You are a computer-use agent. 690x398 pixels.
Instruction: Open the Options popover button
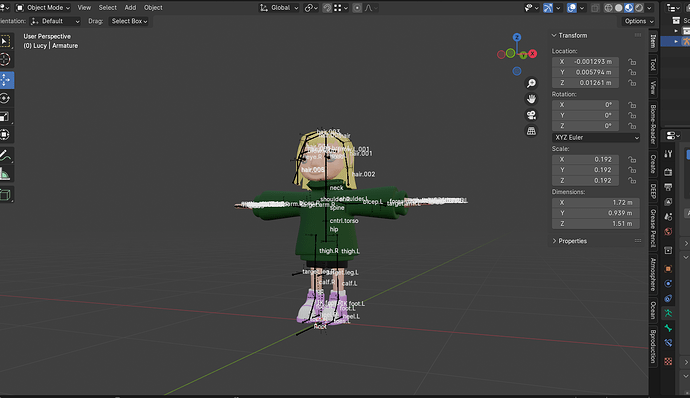click(x=639, y=21)
